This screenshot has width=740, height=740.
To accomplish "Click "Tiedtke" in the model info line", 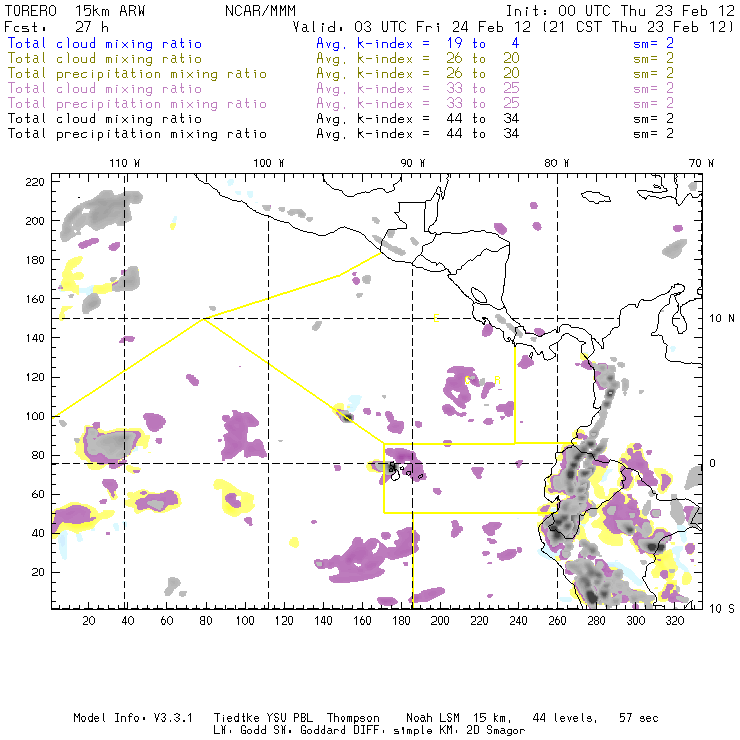I will tap(237, 718).
